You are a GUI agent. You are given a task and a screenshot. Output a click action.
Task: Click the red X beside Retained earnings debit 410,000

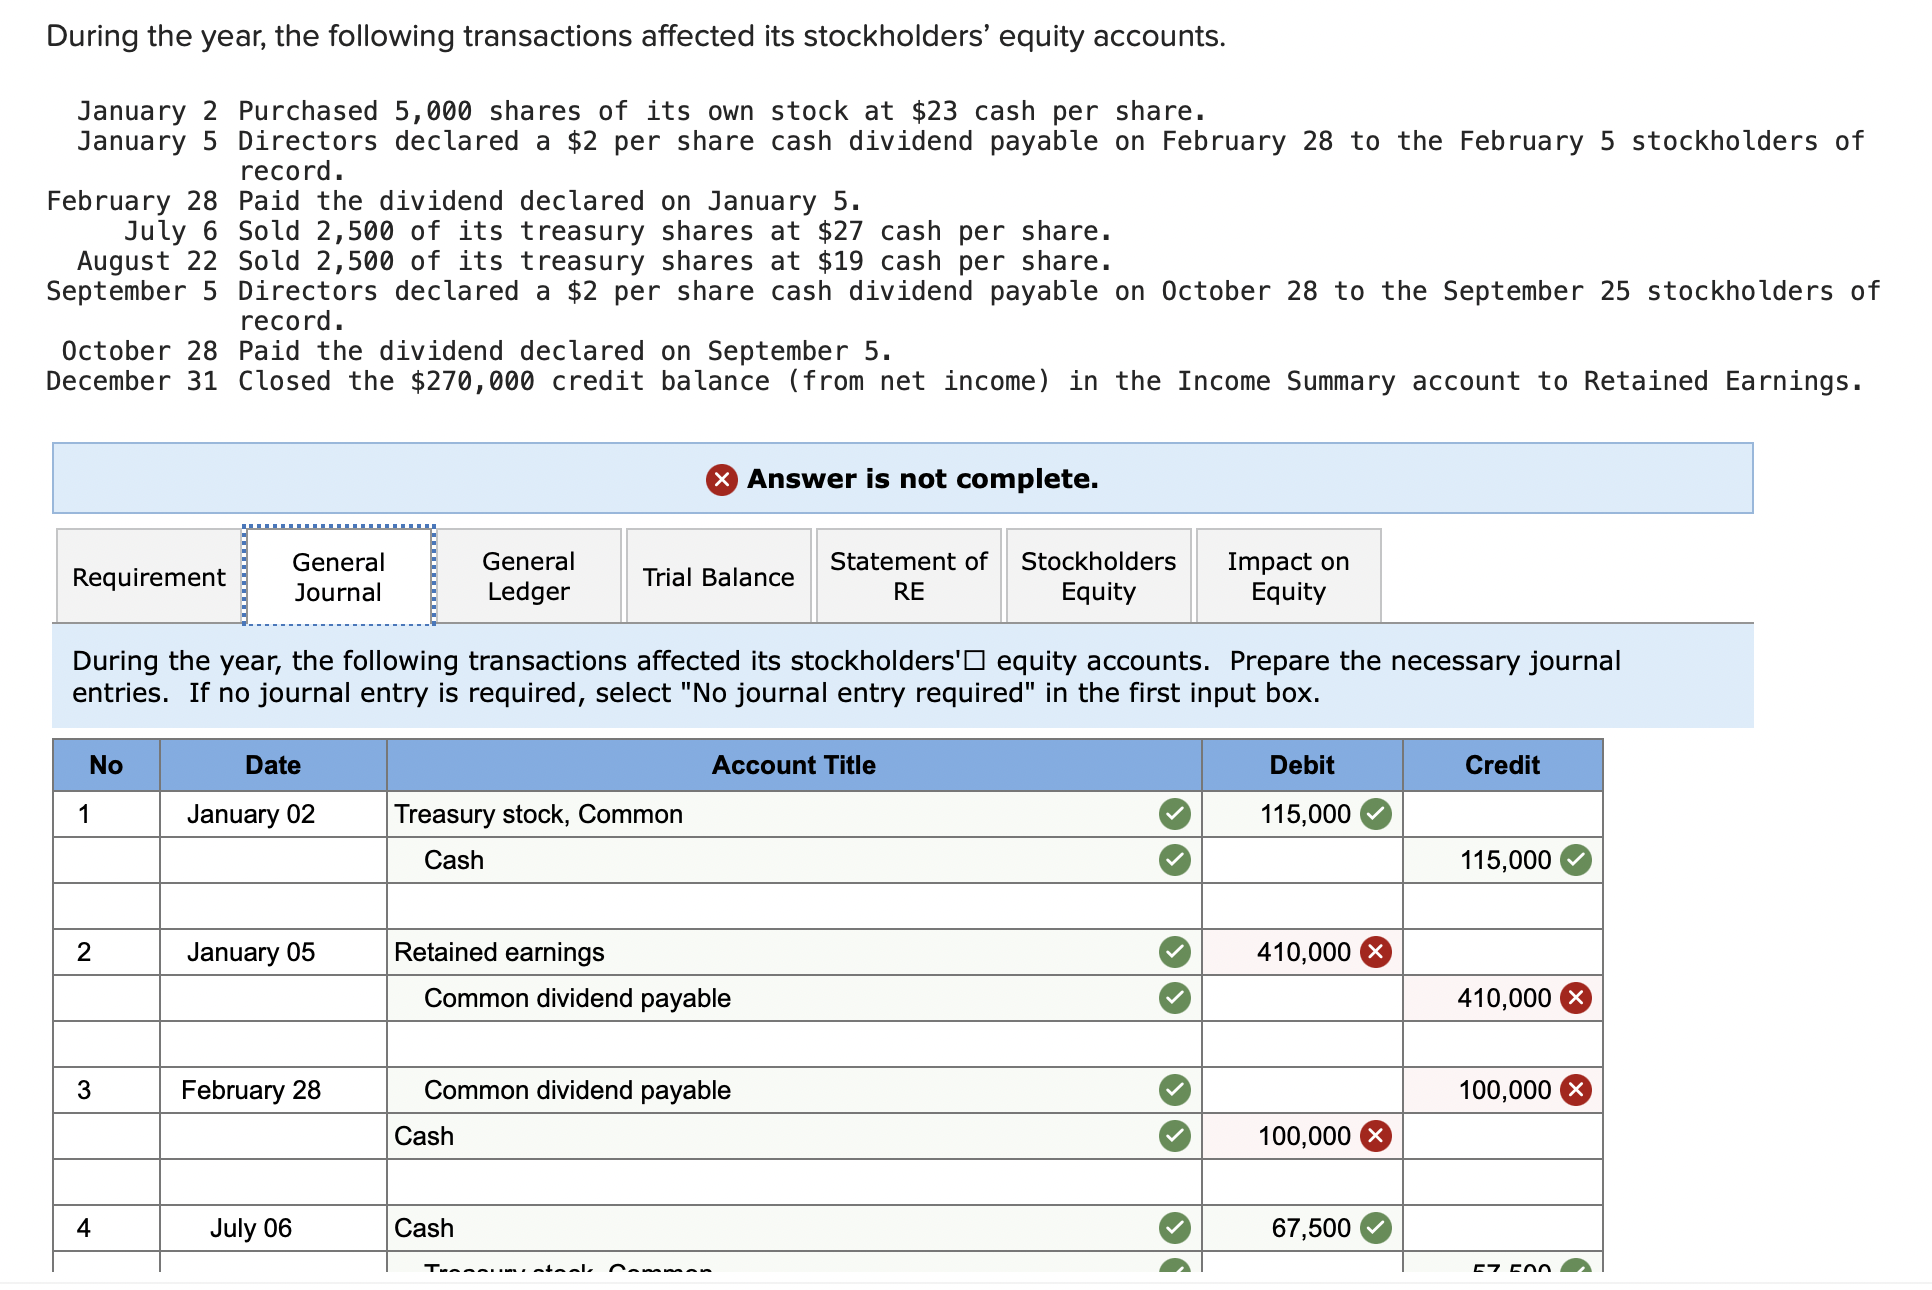click(1377, 952)
